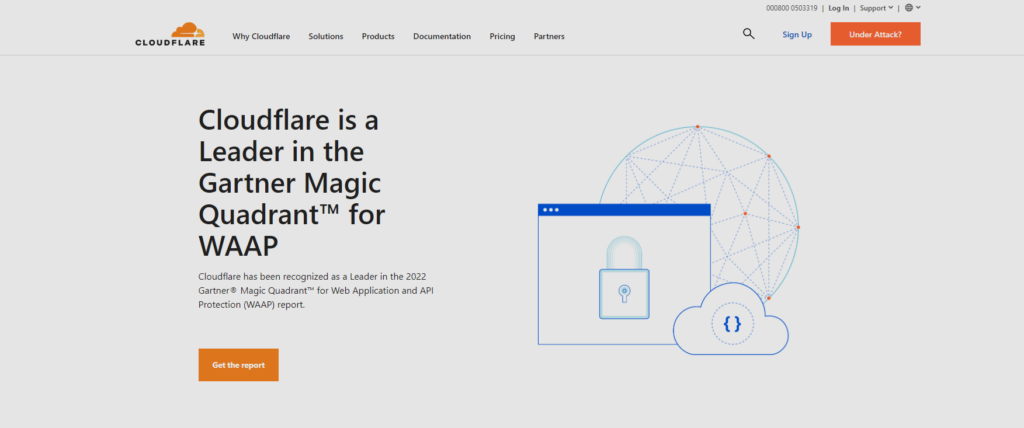Click the Log In link
Image resolution: width=1024 pixels, height=428 pixels.
point(839,8)
